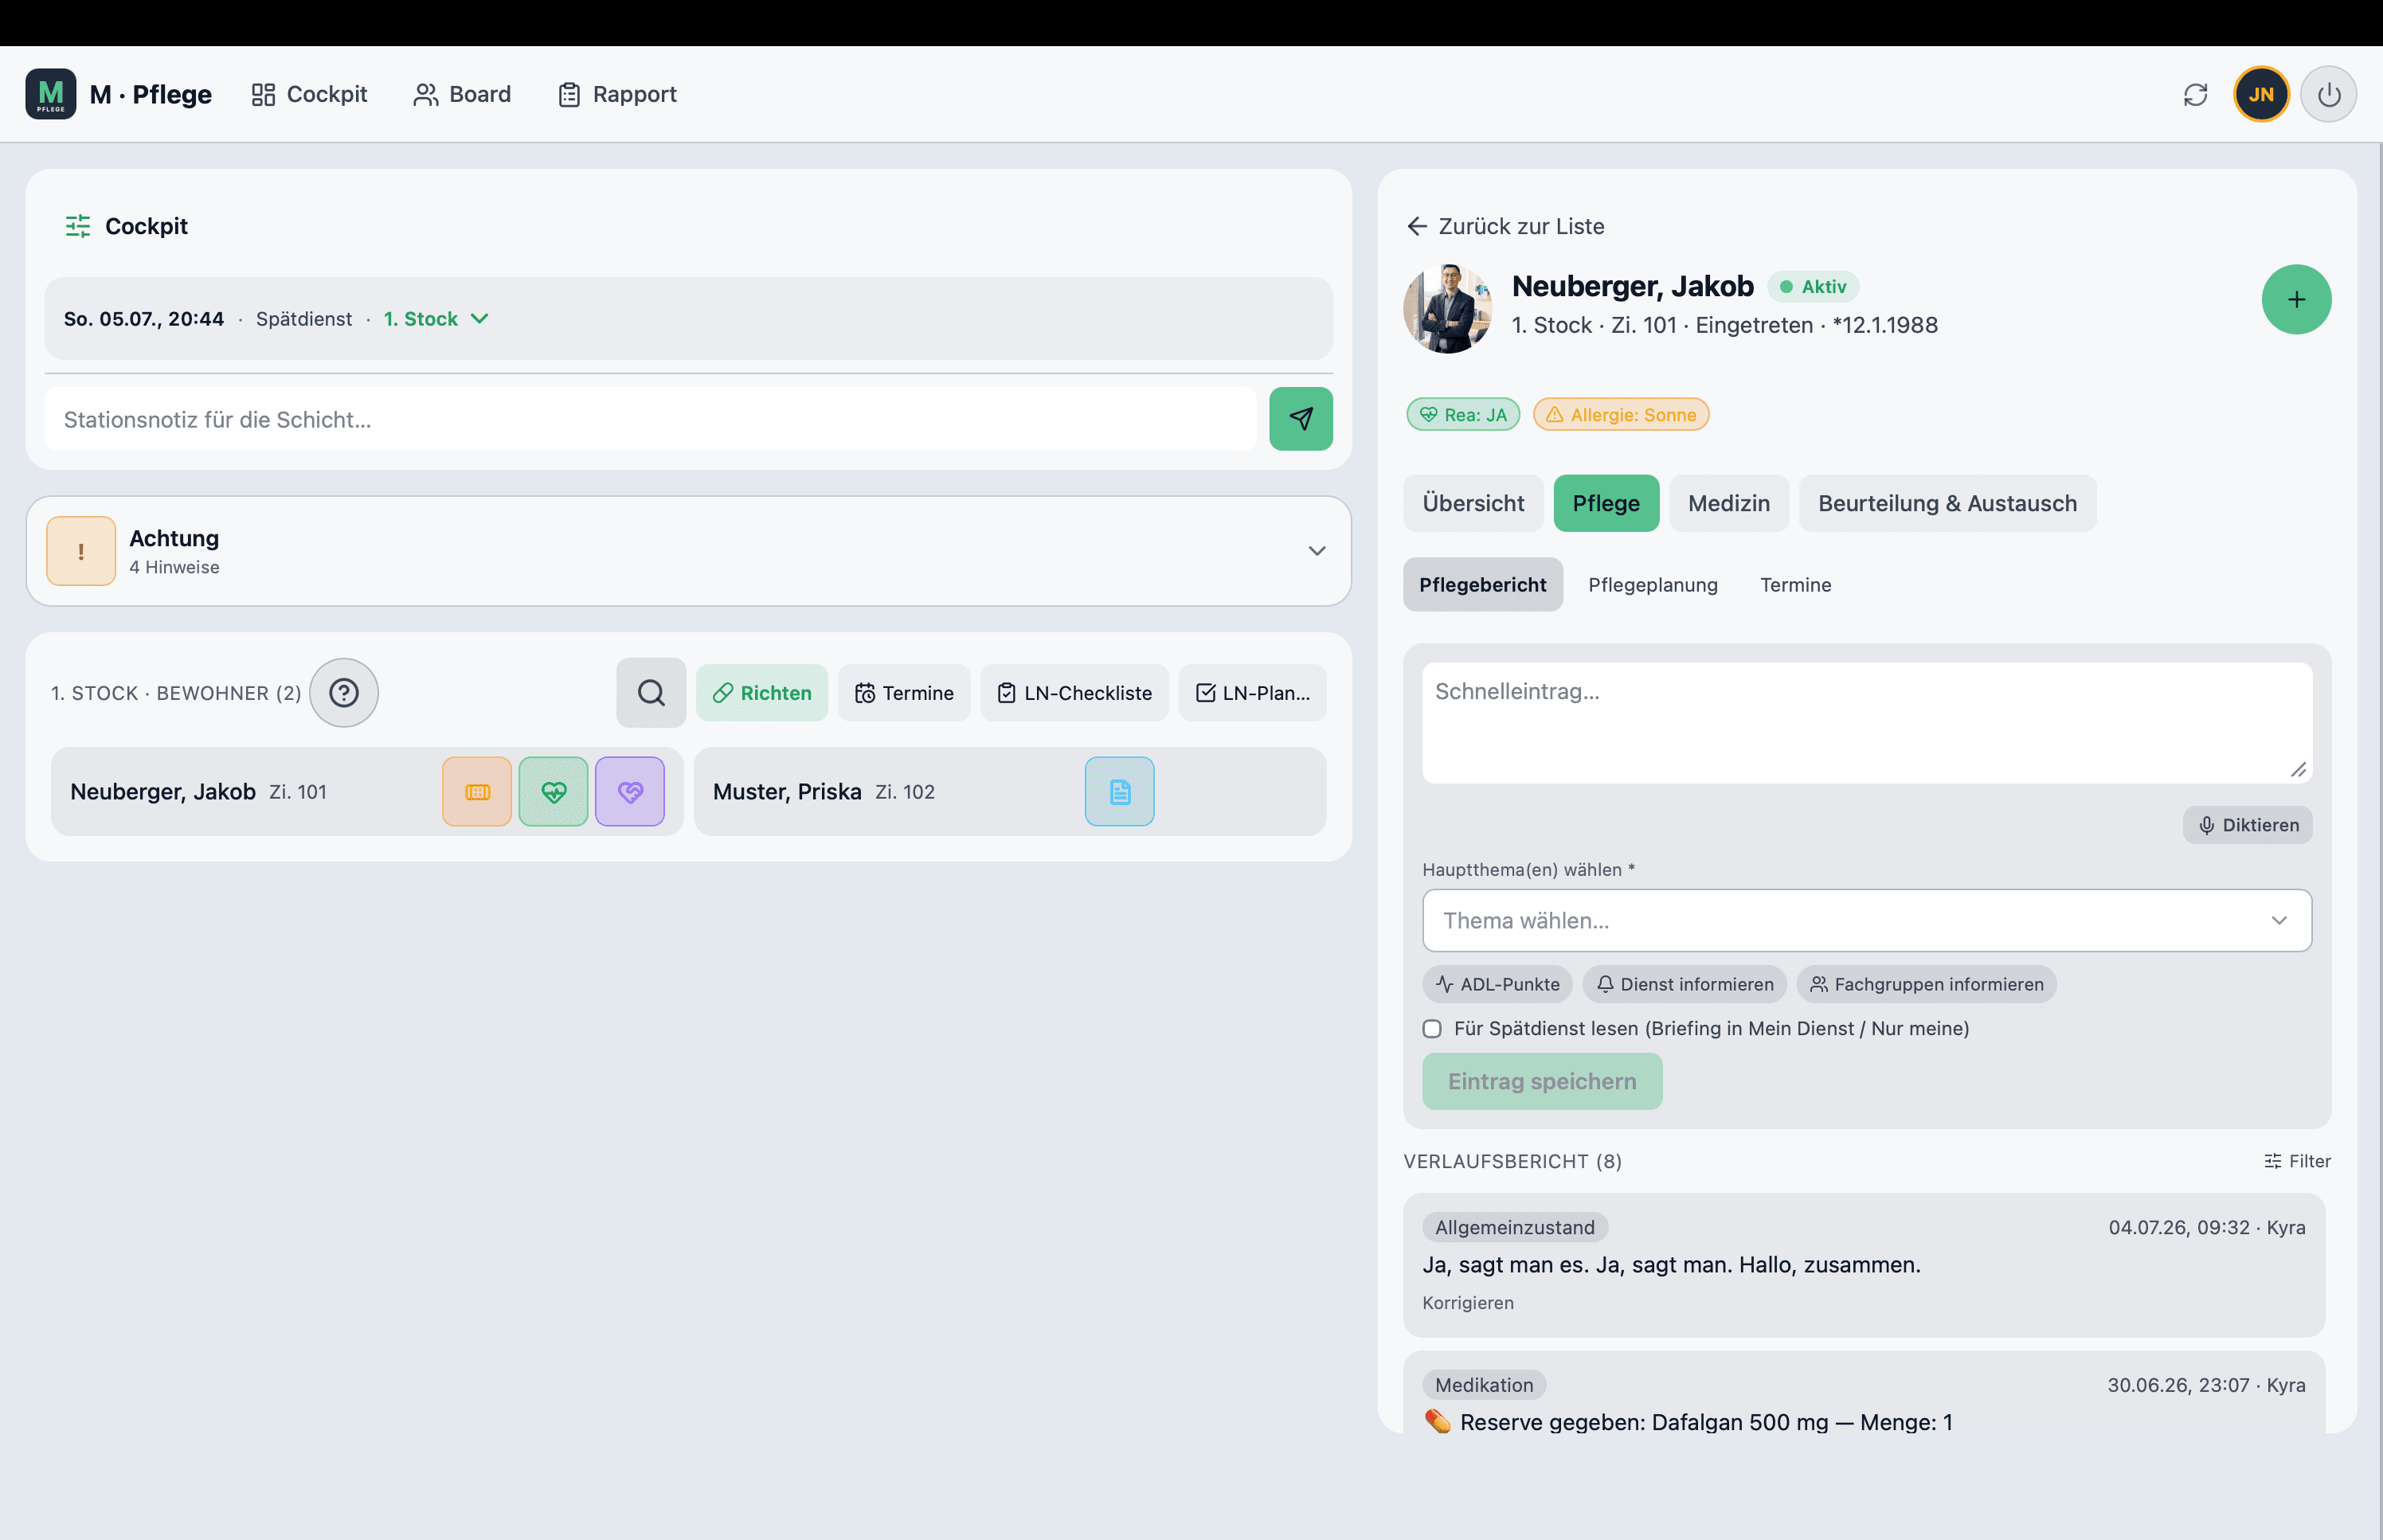The width and height of the screenshot is (2383, 1540).
Task: Start dictation with Diktieren button
Action: pyautogui.click(x=2247, y=825)
